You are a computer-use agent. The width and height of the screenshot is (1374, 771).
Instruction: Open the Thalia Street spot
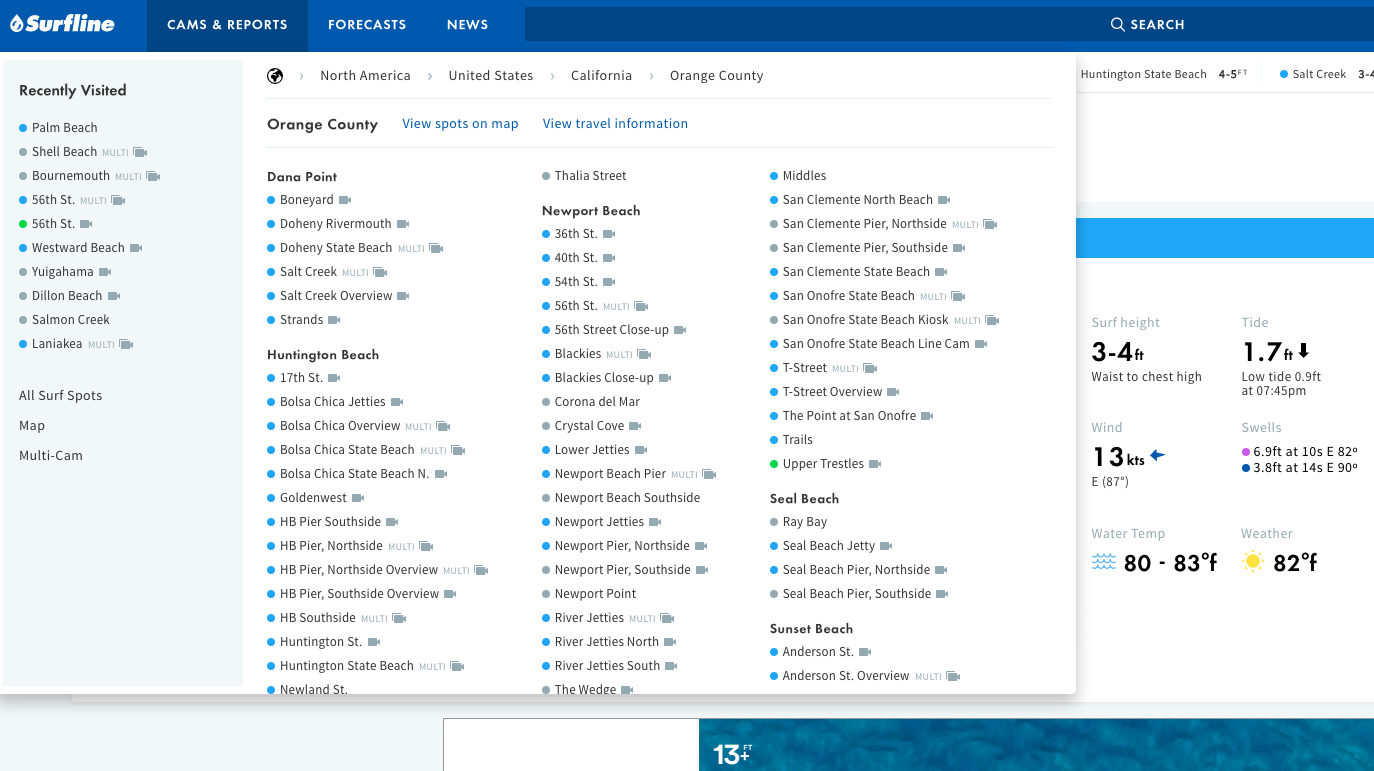tap(590, 176)
